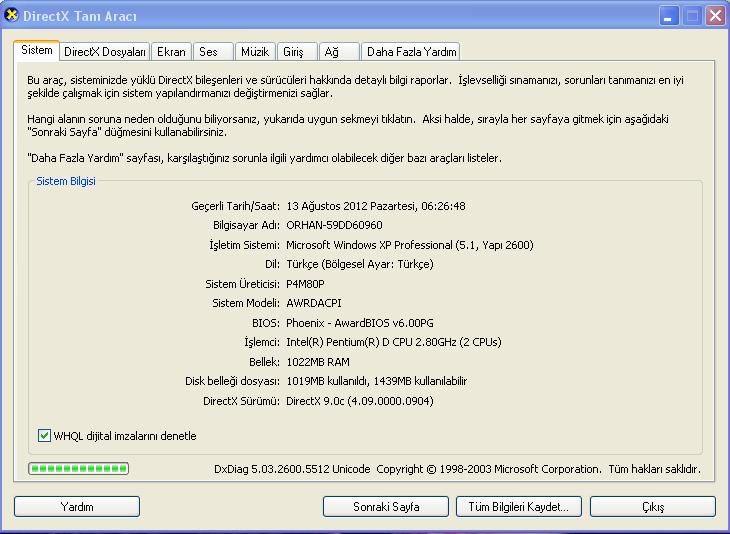Click the 'Bilgisayar Adı:' label

click(246, 225)
